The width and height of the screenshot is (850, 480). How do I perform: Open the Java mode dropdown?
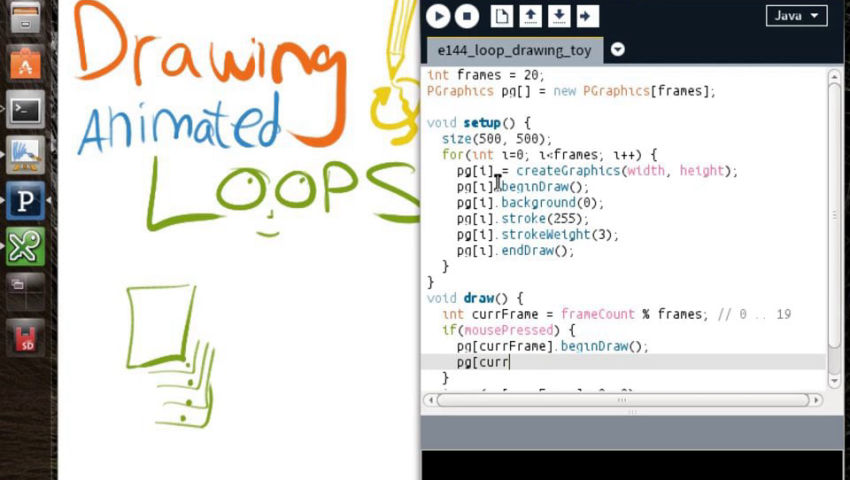point(796,16)
